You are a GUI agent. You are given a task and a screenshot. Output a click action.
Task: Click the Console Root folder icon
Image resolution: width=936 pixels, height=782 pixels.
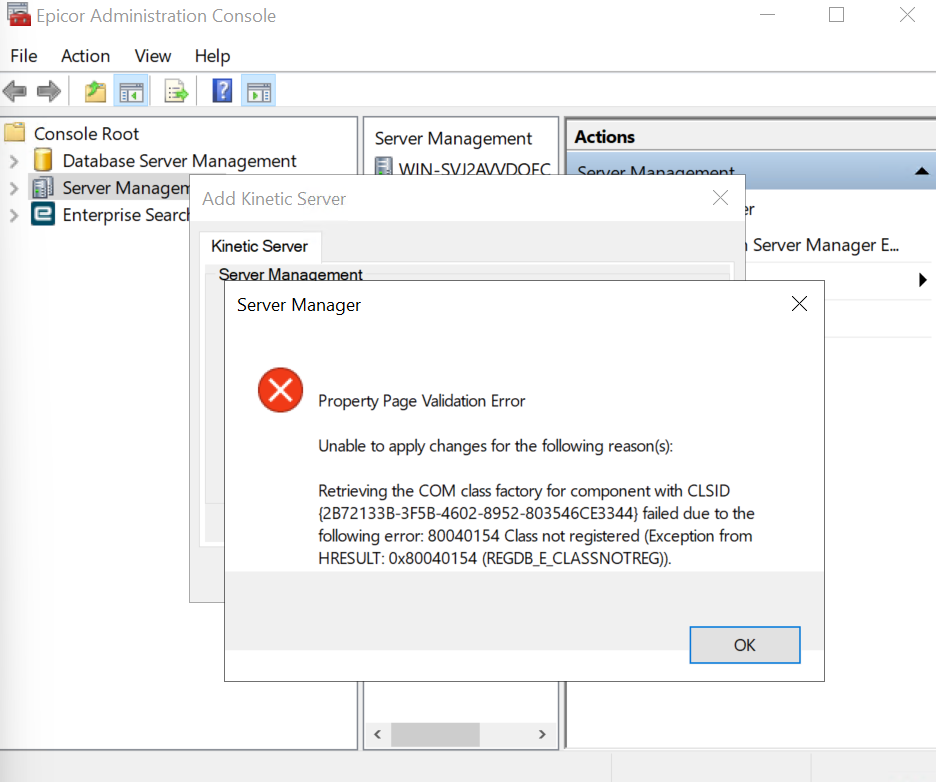click(x=15, y=132)
